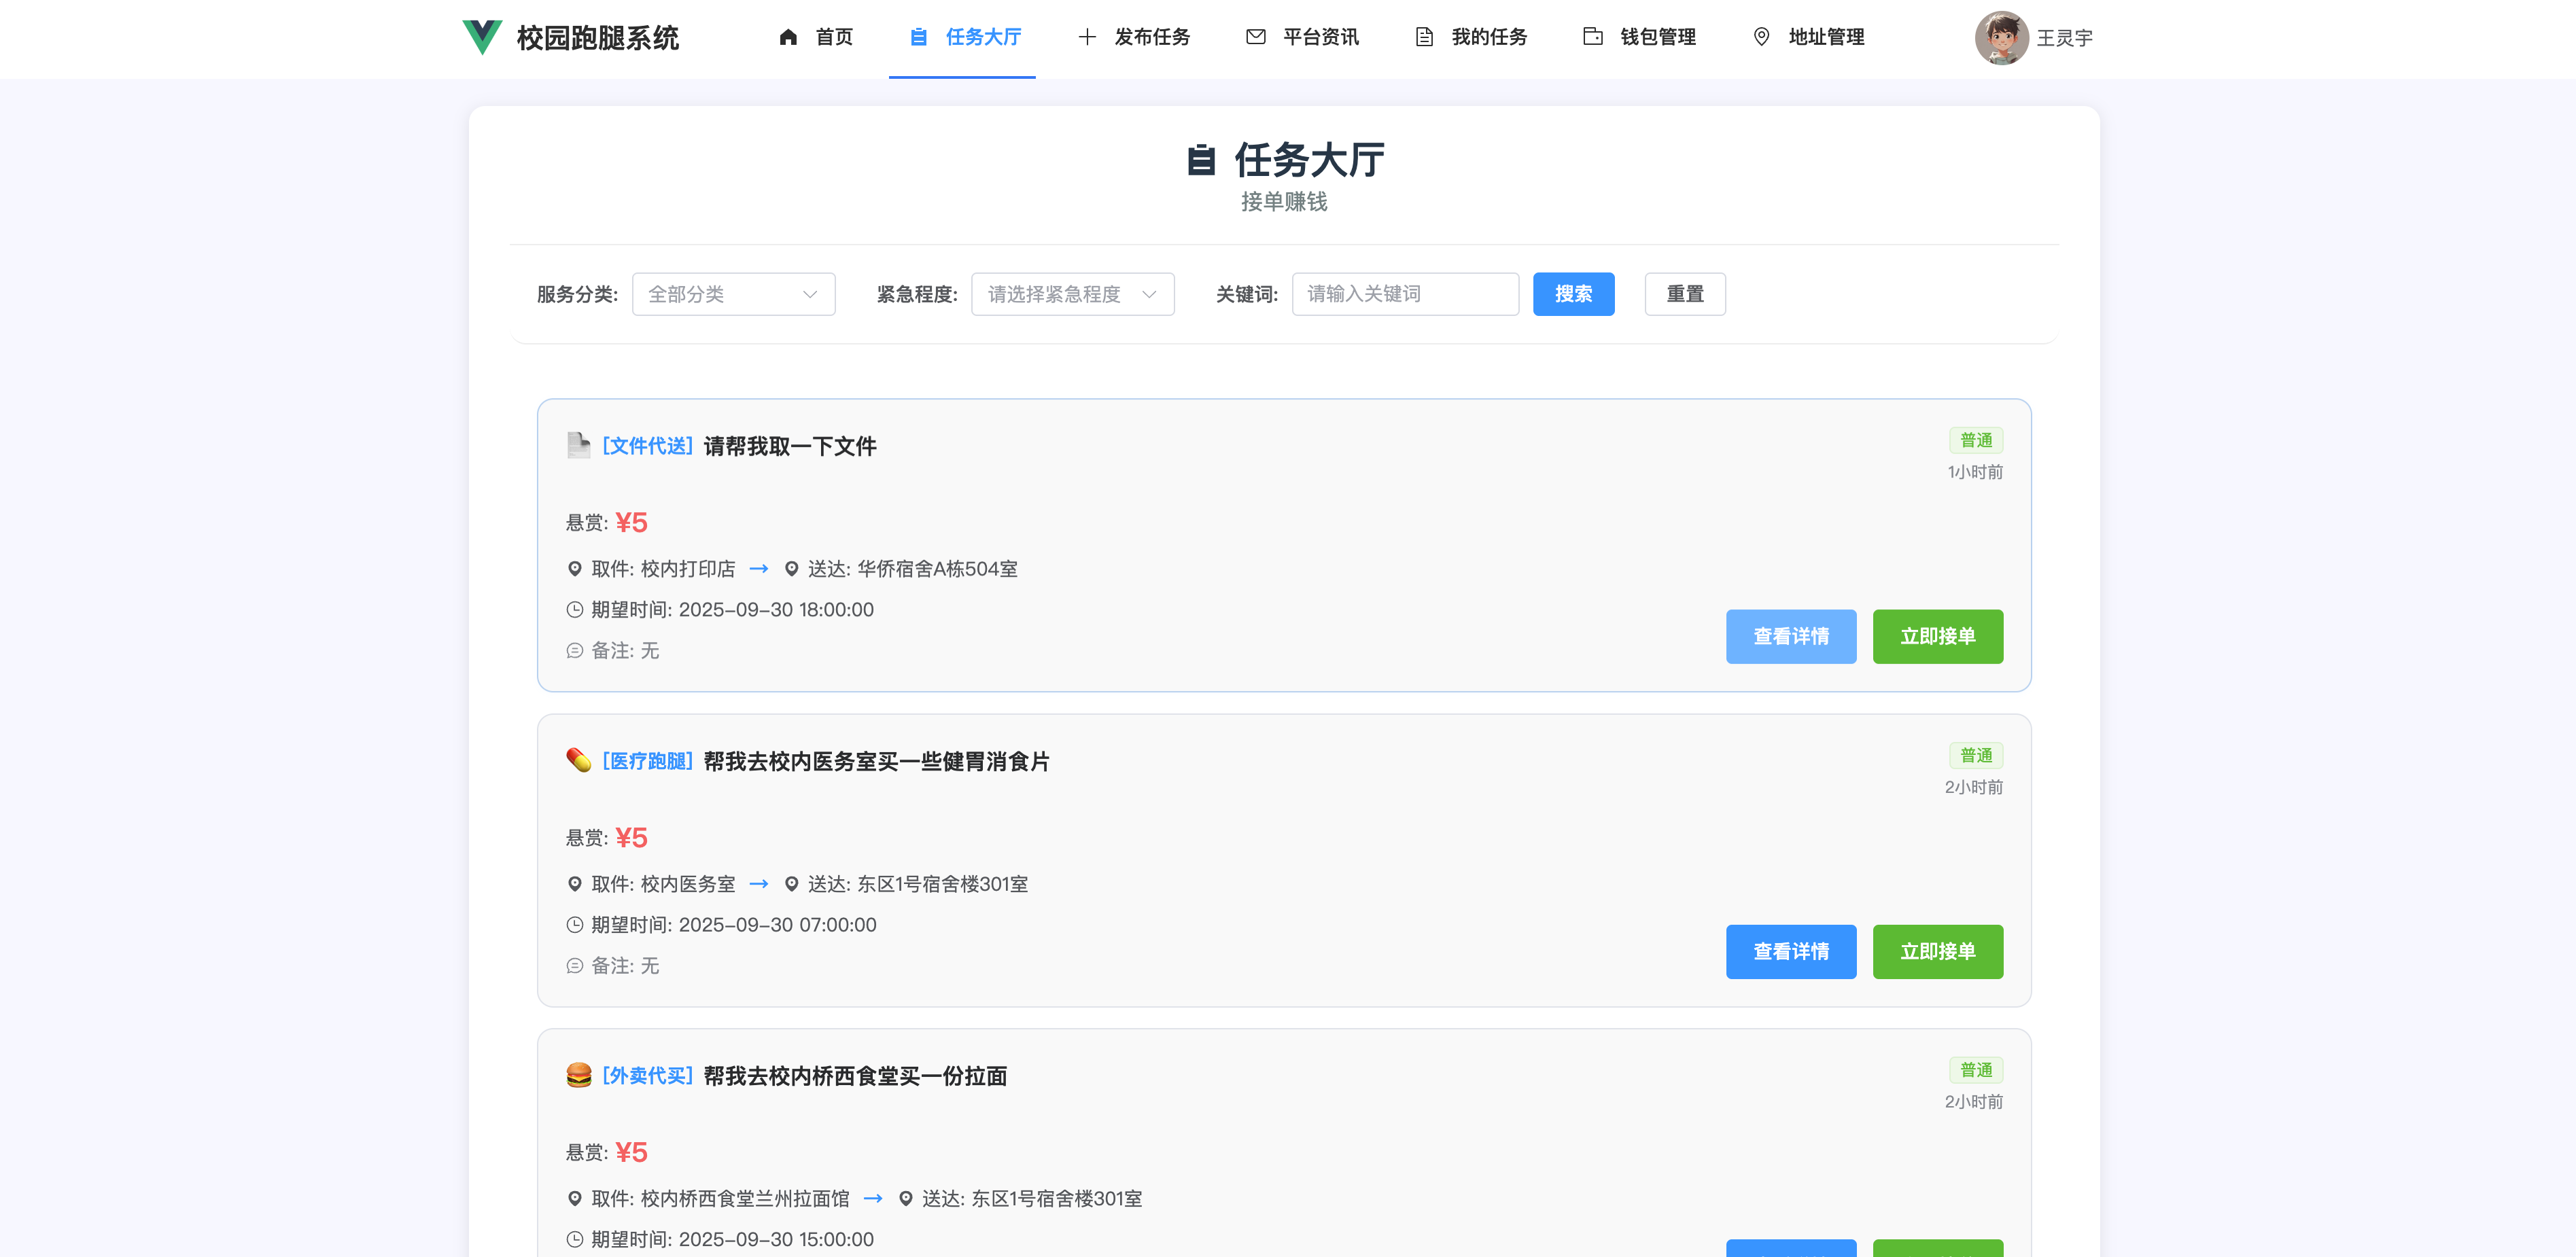This screenshot has width=2576, height=1257.
Task: Click the burger icon on 外卖代买 task
Action: pos(578,1075)
